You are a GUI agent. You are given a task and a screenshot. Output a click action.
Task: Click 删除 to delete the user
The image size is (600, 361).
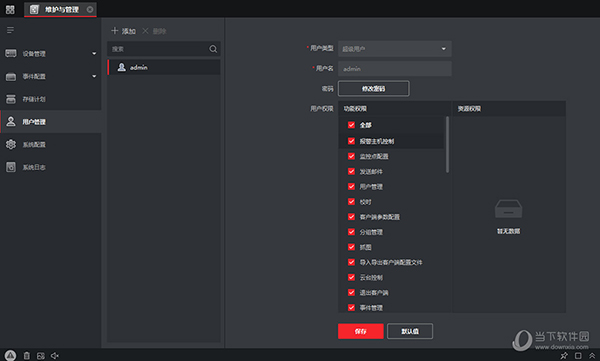154,31
